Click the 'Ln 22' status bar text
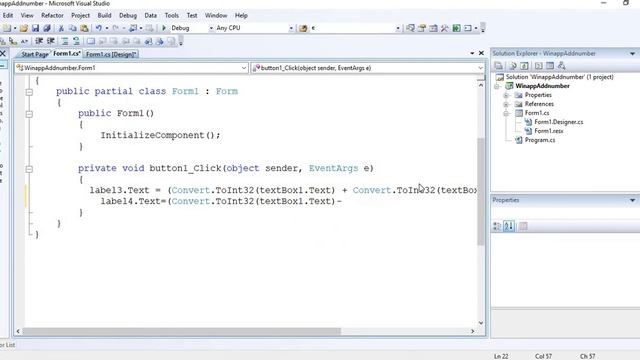640x360 pixels. (x=501, y=356)
